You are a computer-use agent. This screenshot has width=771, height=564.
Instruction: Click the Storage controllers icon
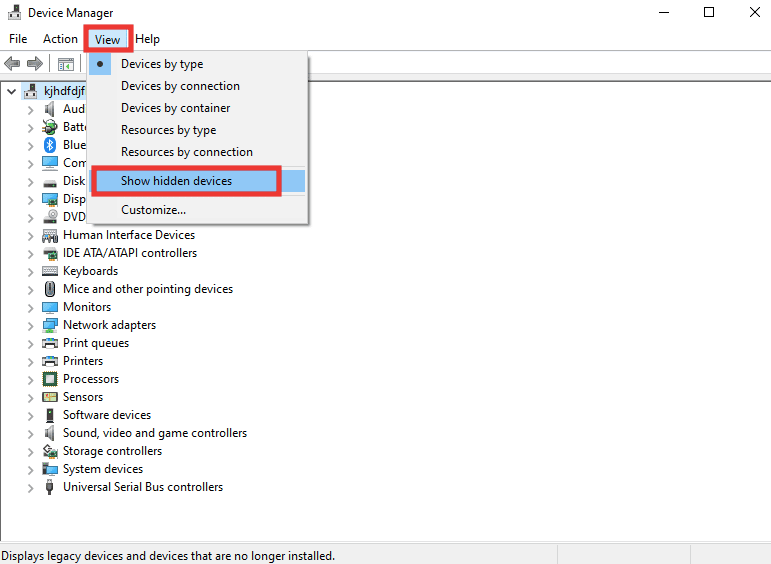click(x=50, y=451)
